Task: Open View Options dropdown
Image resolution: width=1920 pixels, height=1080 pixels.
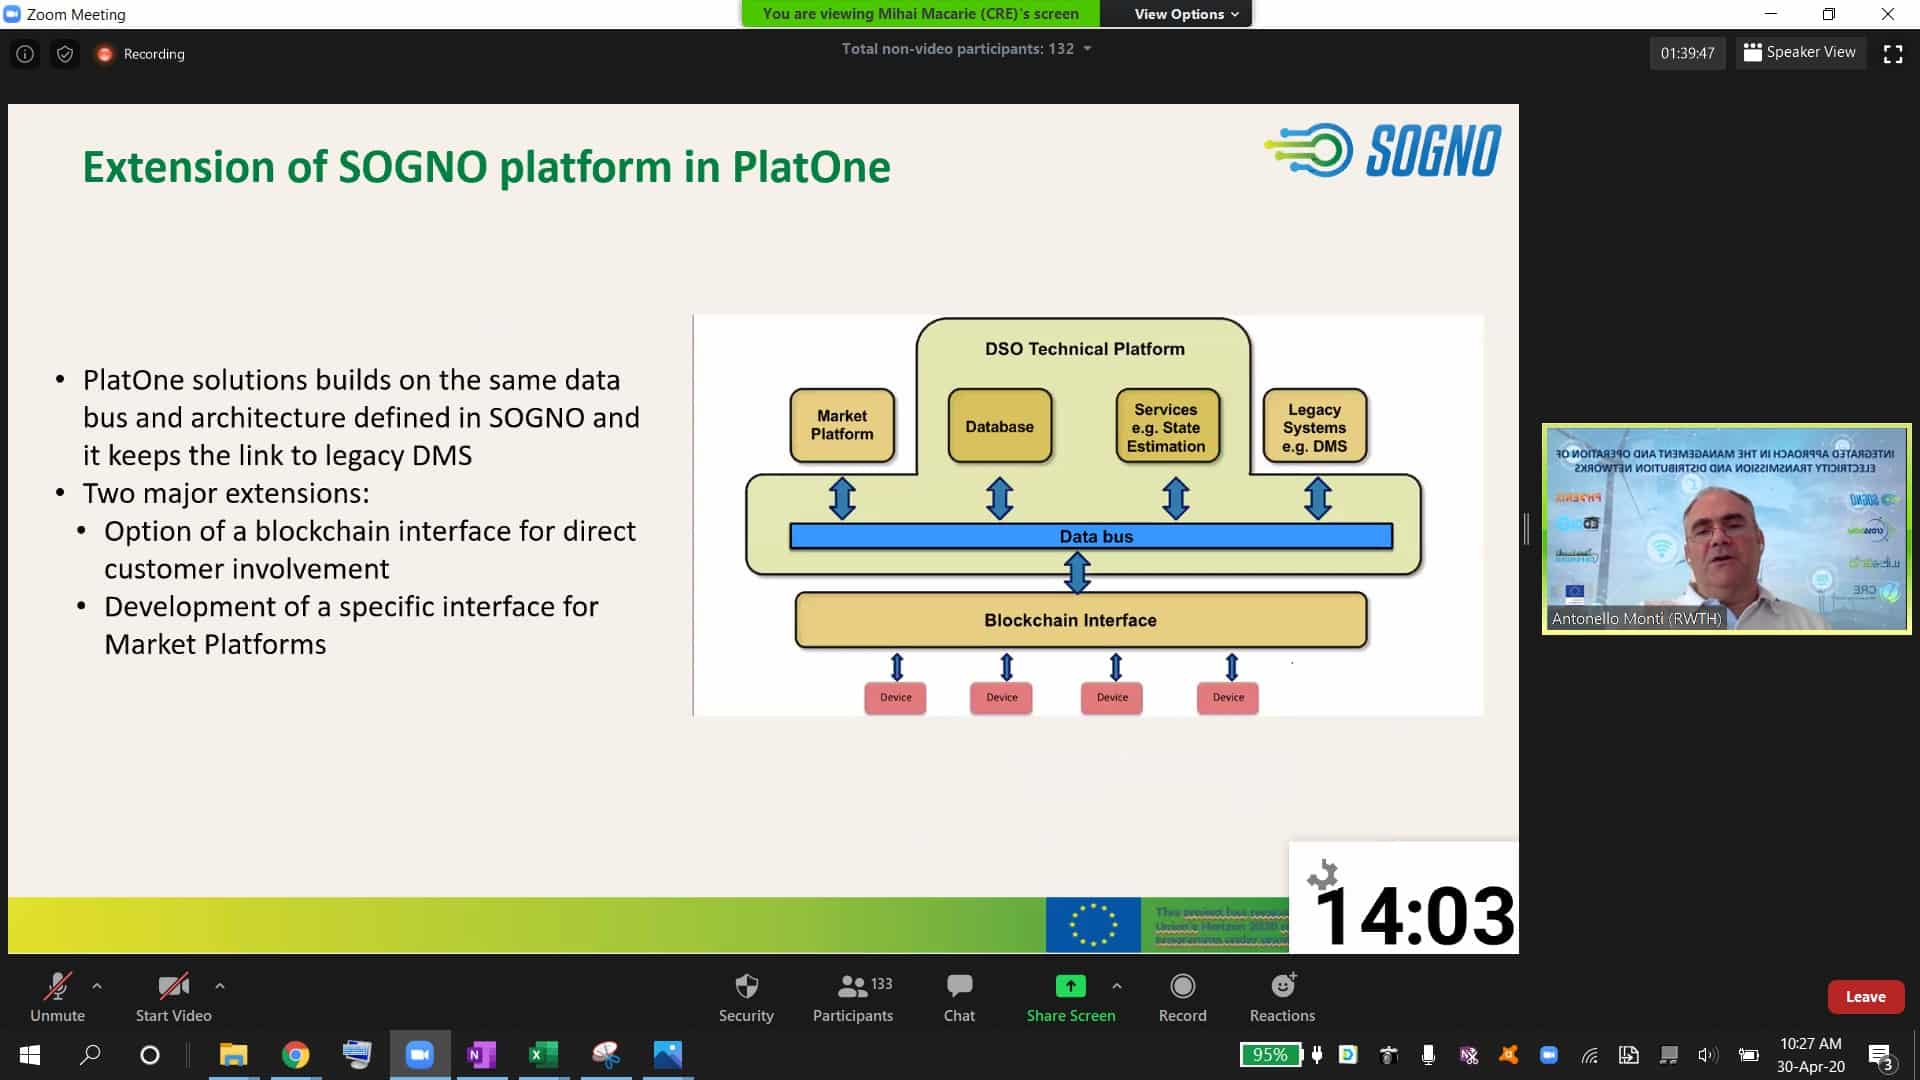Action: click(x=1186, y=14)
